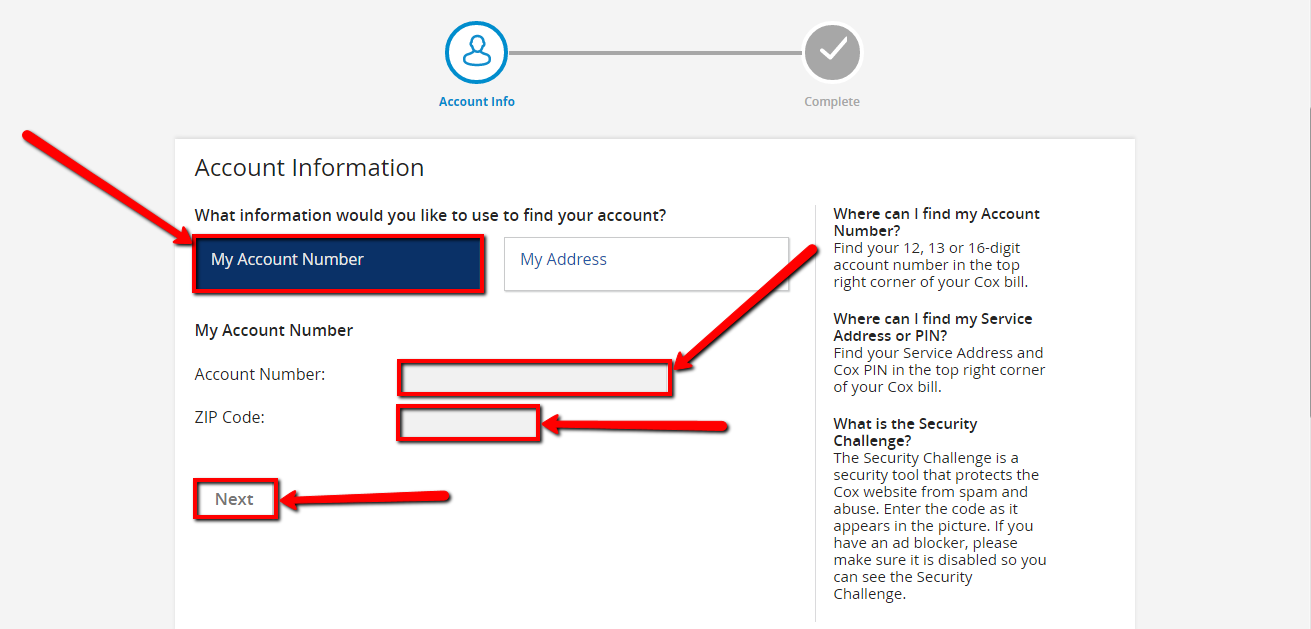Click the ZIP Code input box
This screenshot has height=629, width=1311.
click(x=468, y=423)
